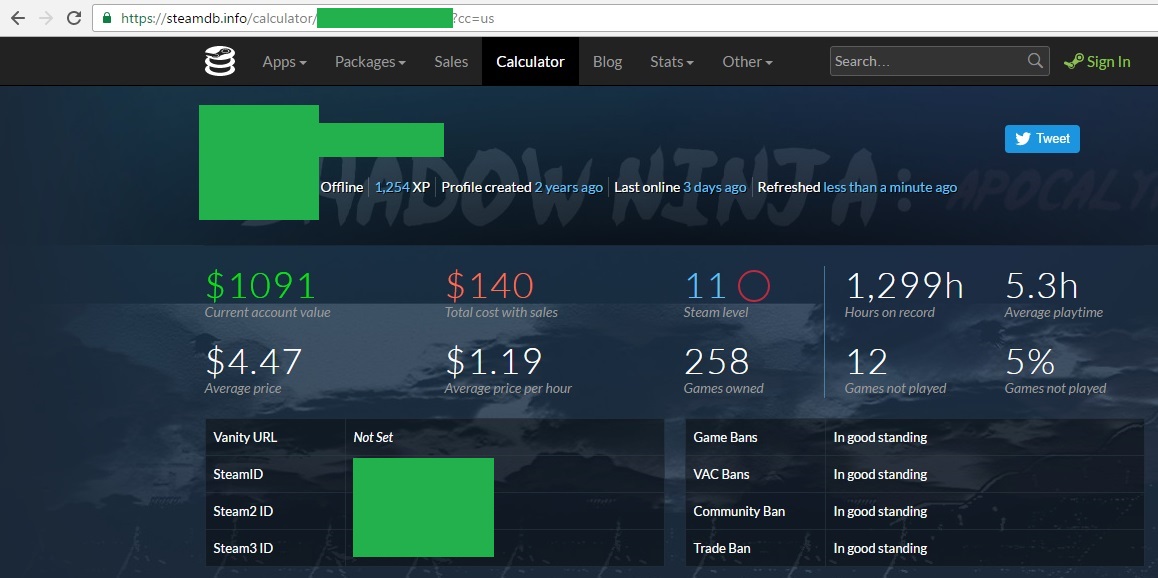Open the Apps dropdown menu
Image resolution: width=1158 pixels, height=578 pixels.
tap(284, 61)
